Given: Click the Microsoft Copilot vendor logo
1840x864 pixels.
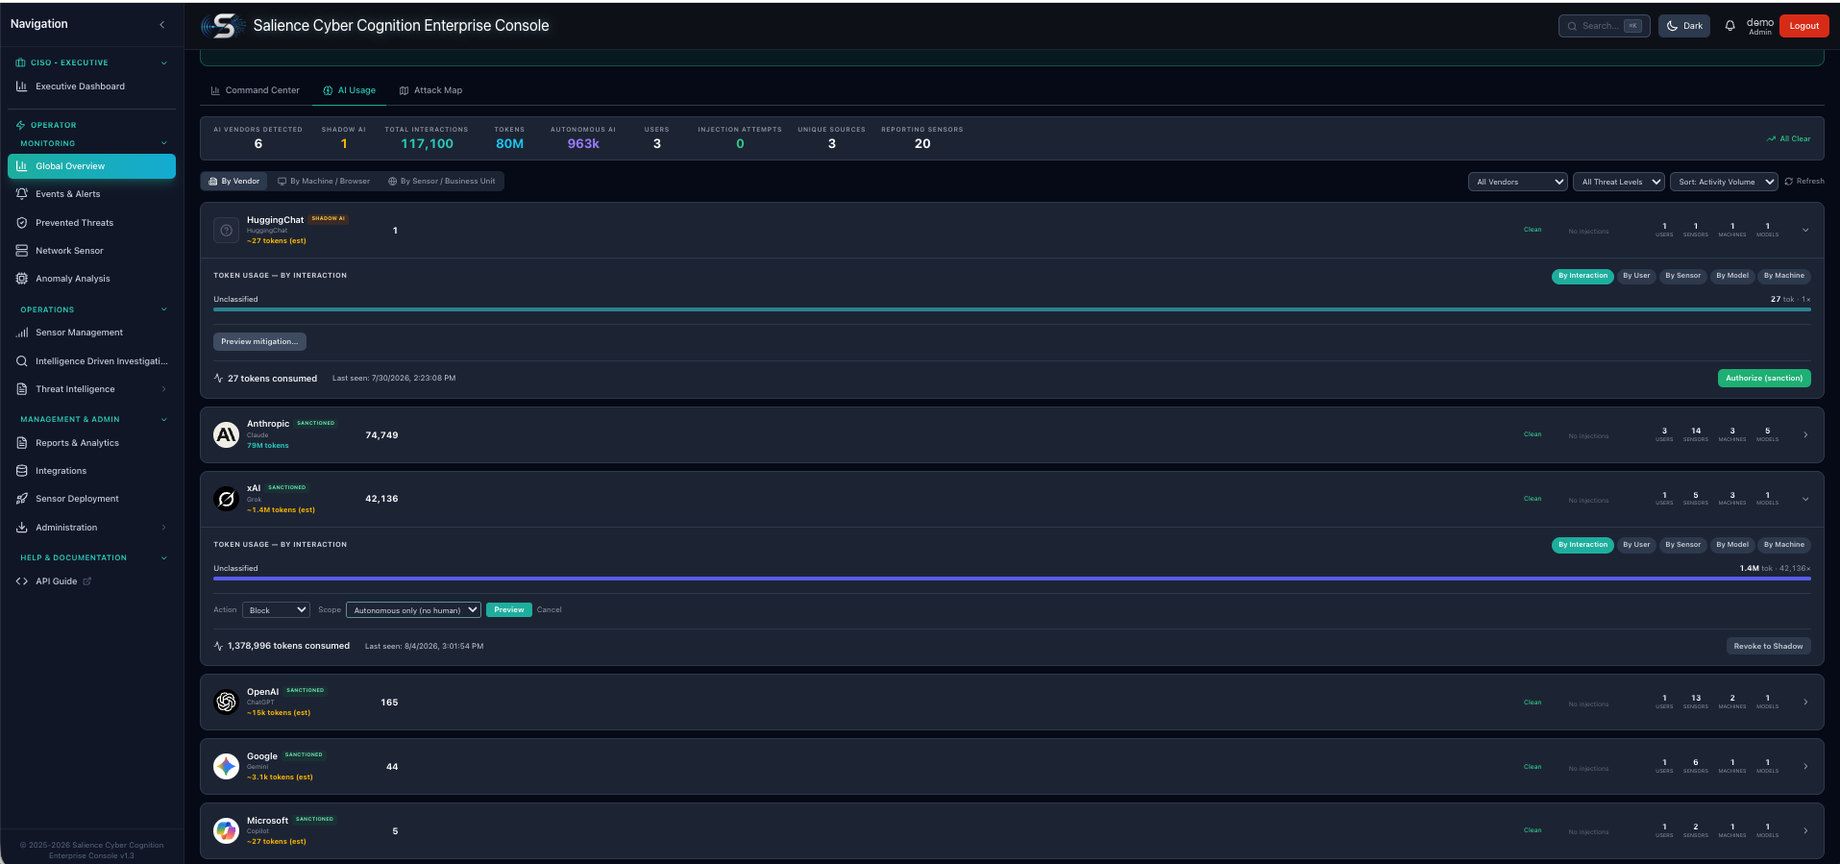Looking at the screenshot, I should click(x=226, y=831).
